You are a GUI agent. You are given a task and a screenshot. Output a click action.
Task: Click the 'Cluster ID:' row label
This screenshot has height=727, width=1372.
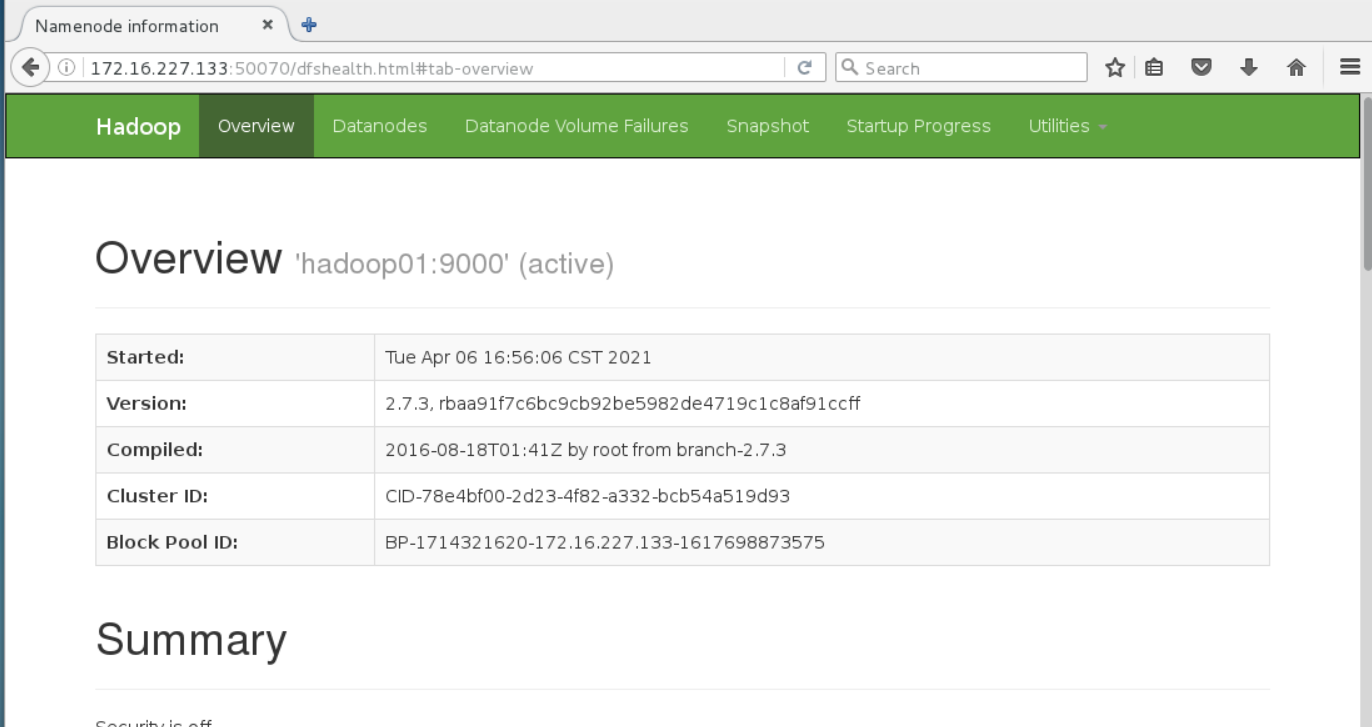point(157,496)
